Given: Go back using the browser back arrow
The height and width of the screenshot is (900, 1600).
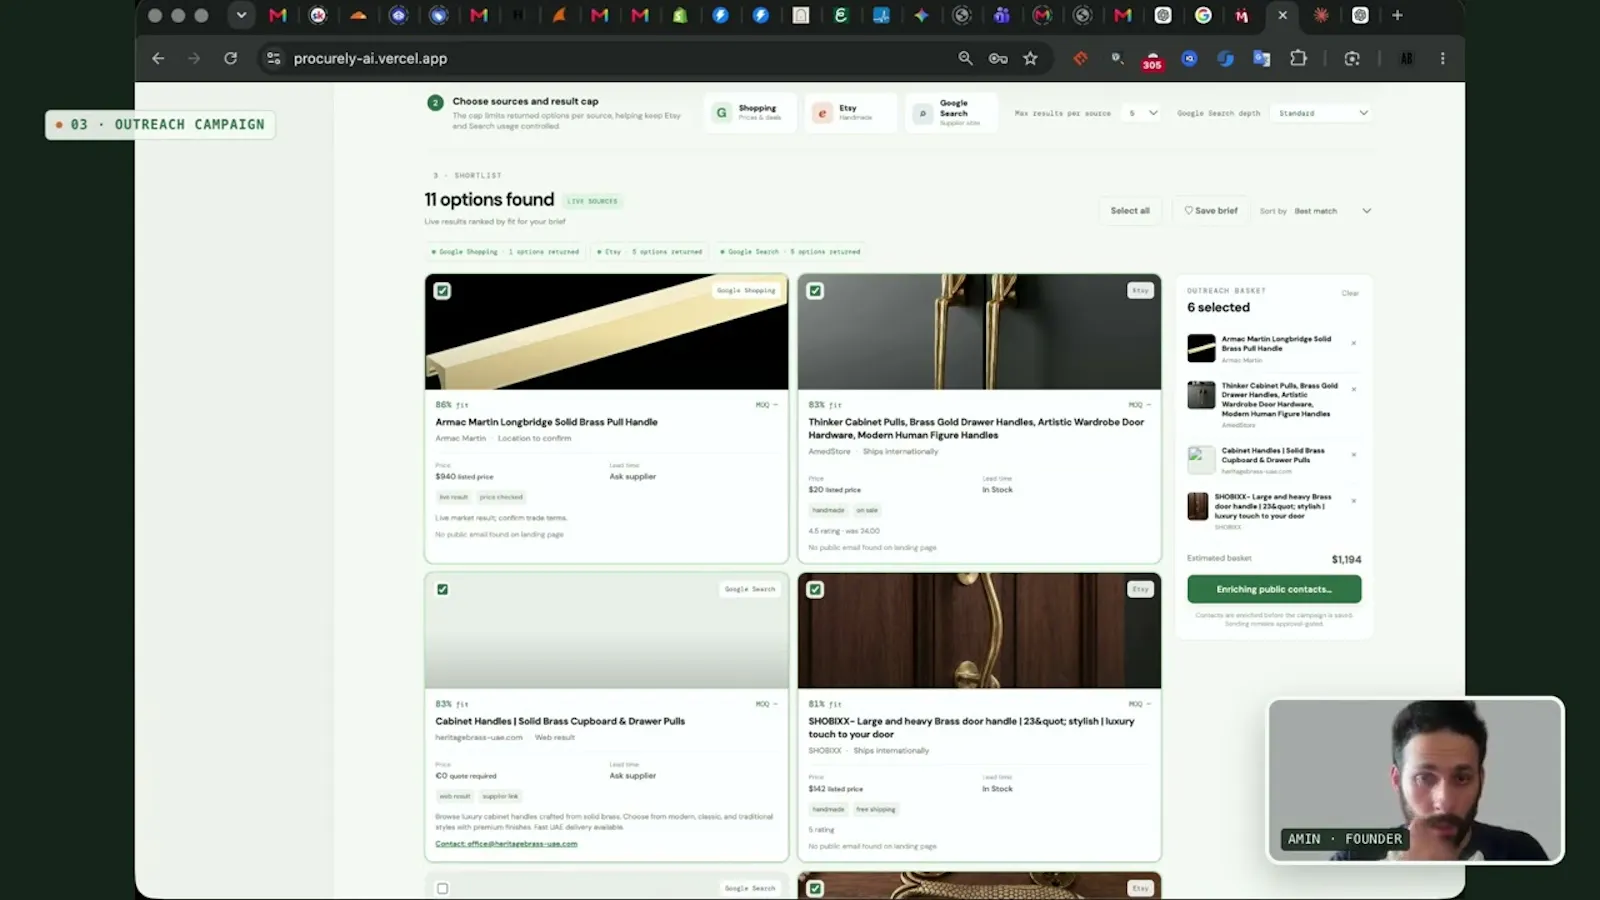Looking at the screenshot, I should [158, 58].
